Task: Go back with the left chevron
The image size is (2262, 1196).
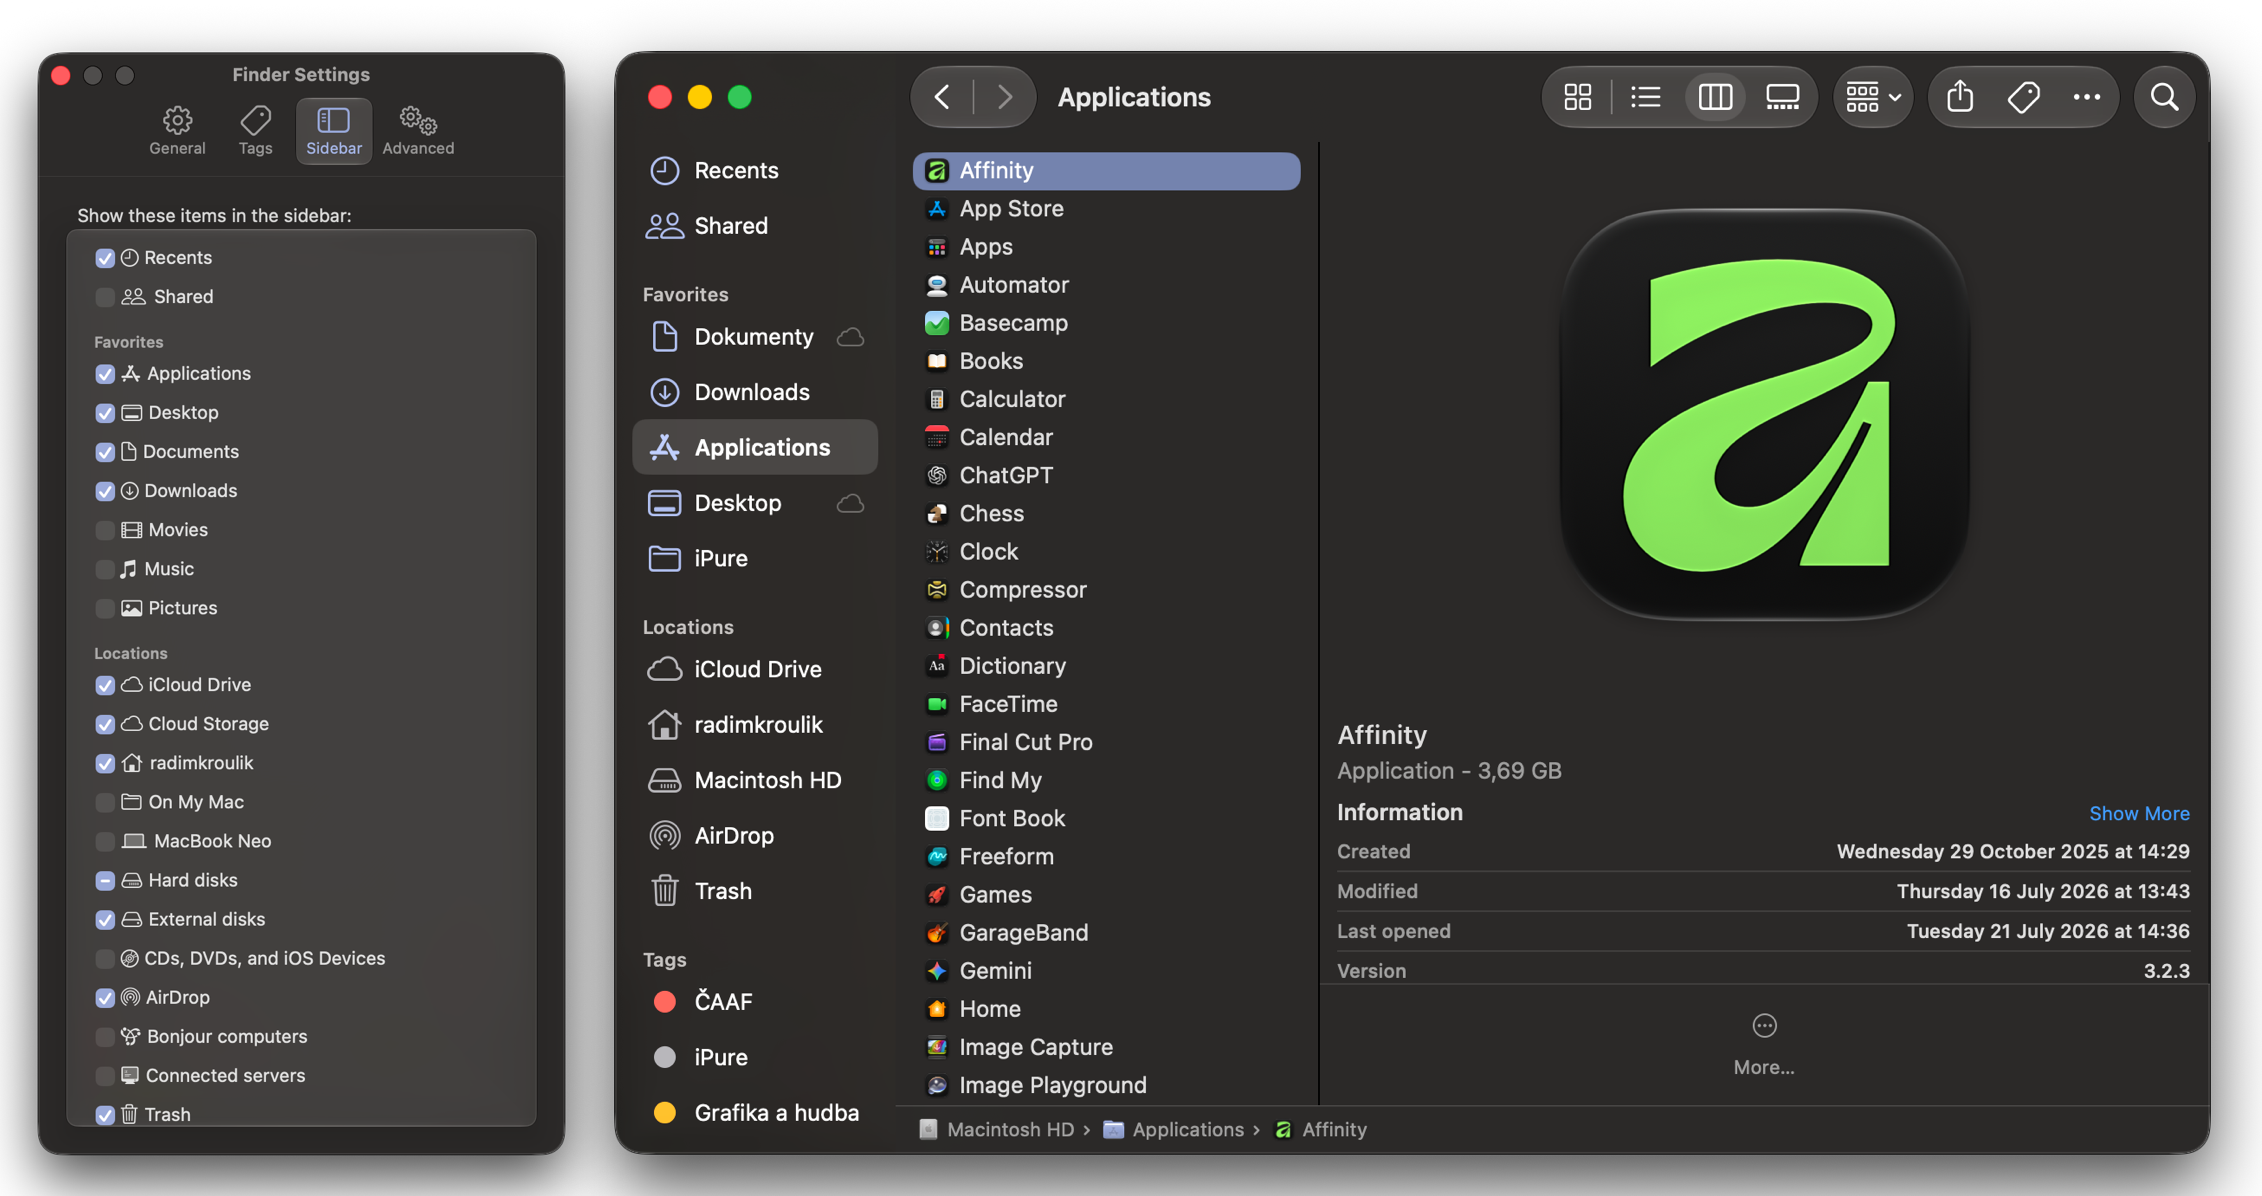Action: (x=942, y=97)
